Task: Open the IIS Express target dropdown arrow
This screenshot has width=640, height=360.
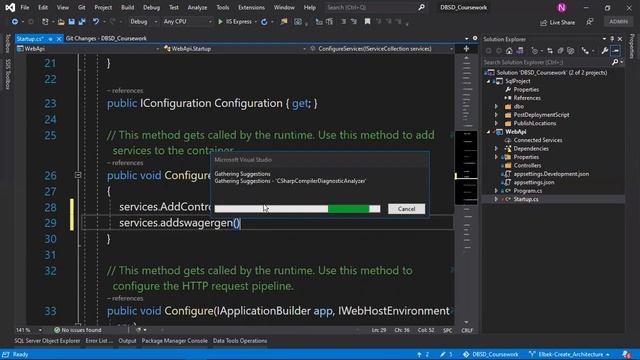Action: click(x=256, y=22)
